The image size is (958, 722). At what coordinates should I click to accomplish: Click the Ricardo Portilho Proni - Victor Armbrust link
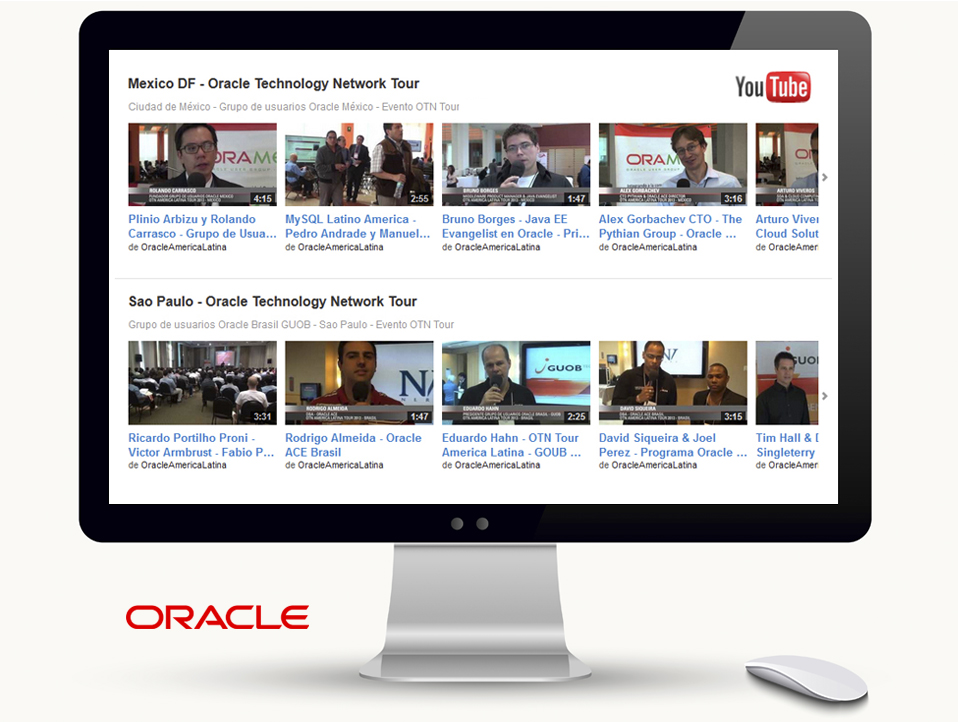[x=201, y=445]
